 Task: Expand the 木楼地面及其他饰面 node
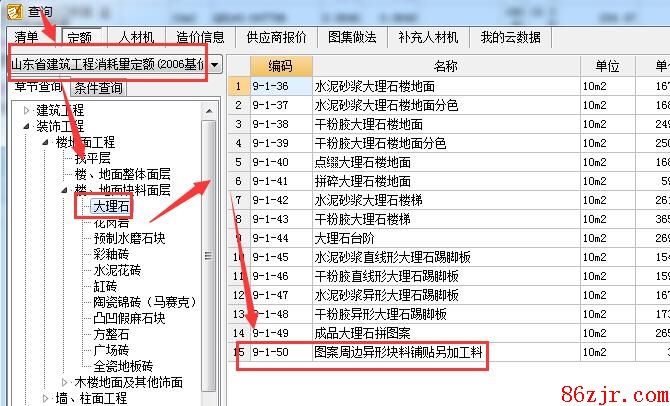click(x=65, y=382)
